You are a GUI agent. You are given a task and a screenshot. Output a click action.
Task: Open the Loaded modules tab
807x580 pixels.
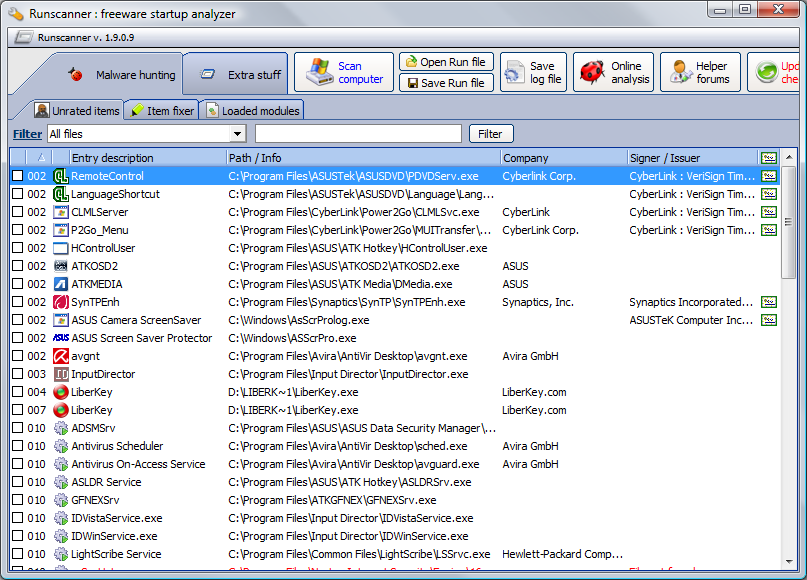tap(253, 111)
